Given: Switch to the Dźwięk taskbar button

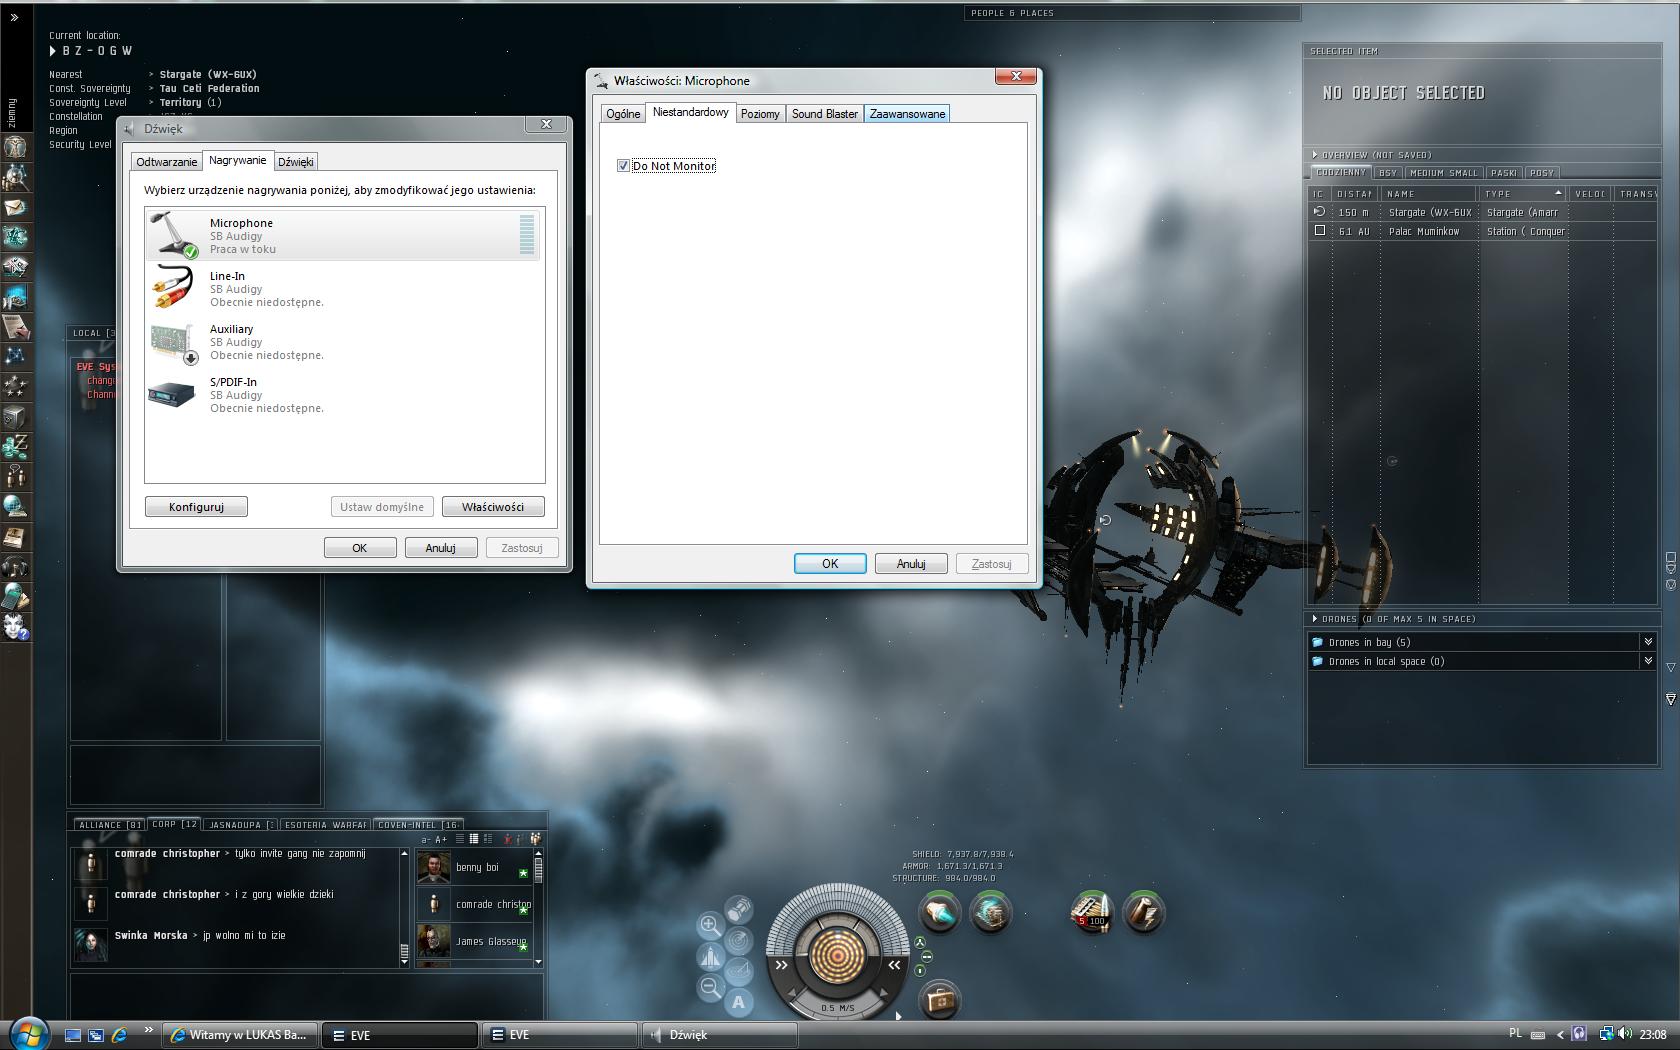Looking at the screenshot, I should click(x=719, y=1035).
